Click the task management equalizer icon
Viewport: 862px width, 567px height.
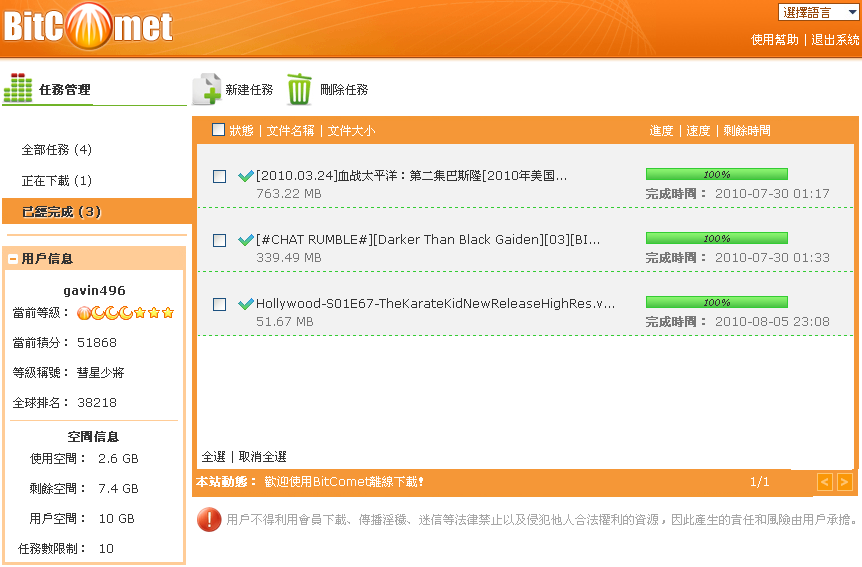[x=18, y=87]
